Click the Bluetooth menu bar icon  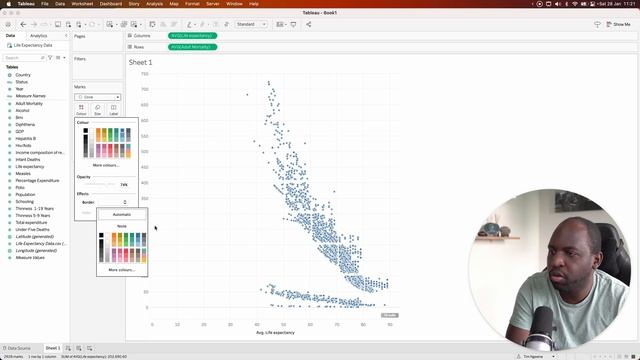pos(567,4)
